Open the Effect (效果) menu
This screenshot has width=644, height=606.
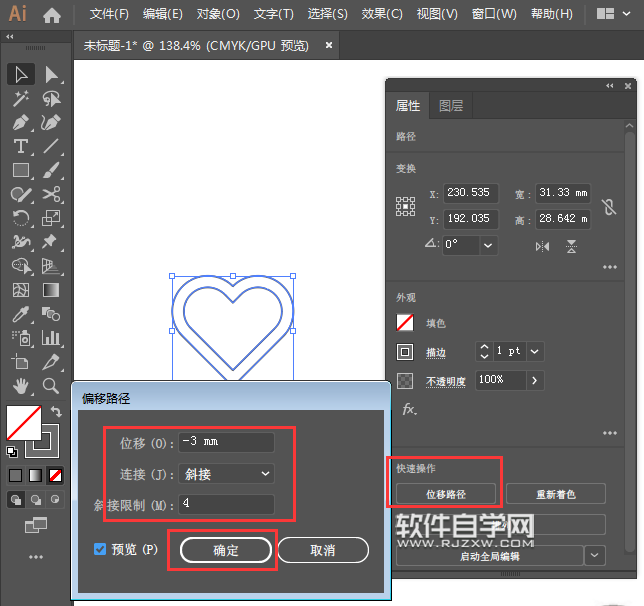pos(382,14)
